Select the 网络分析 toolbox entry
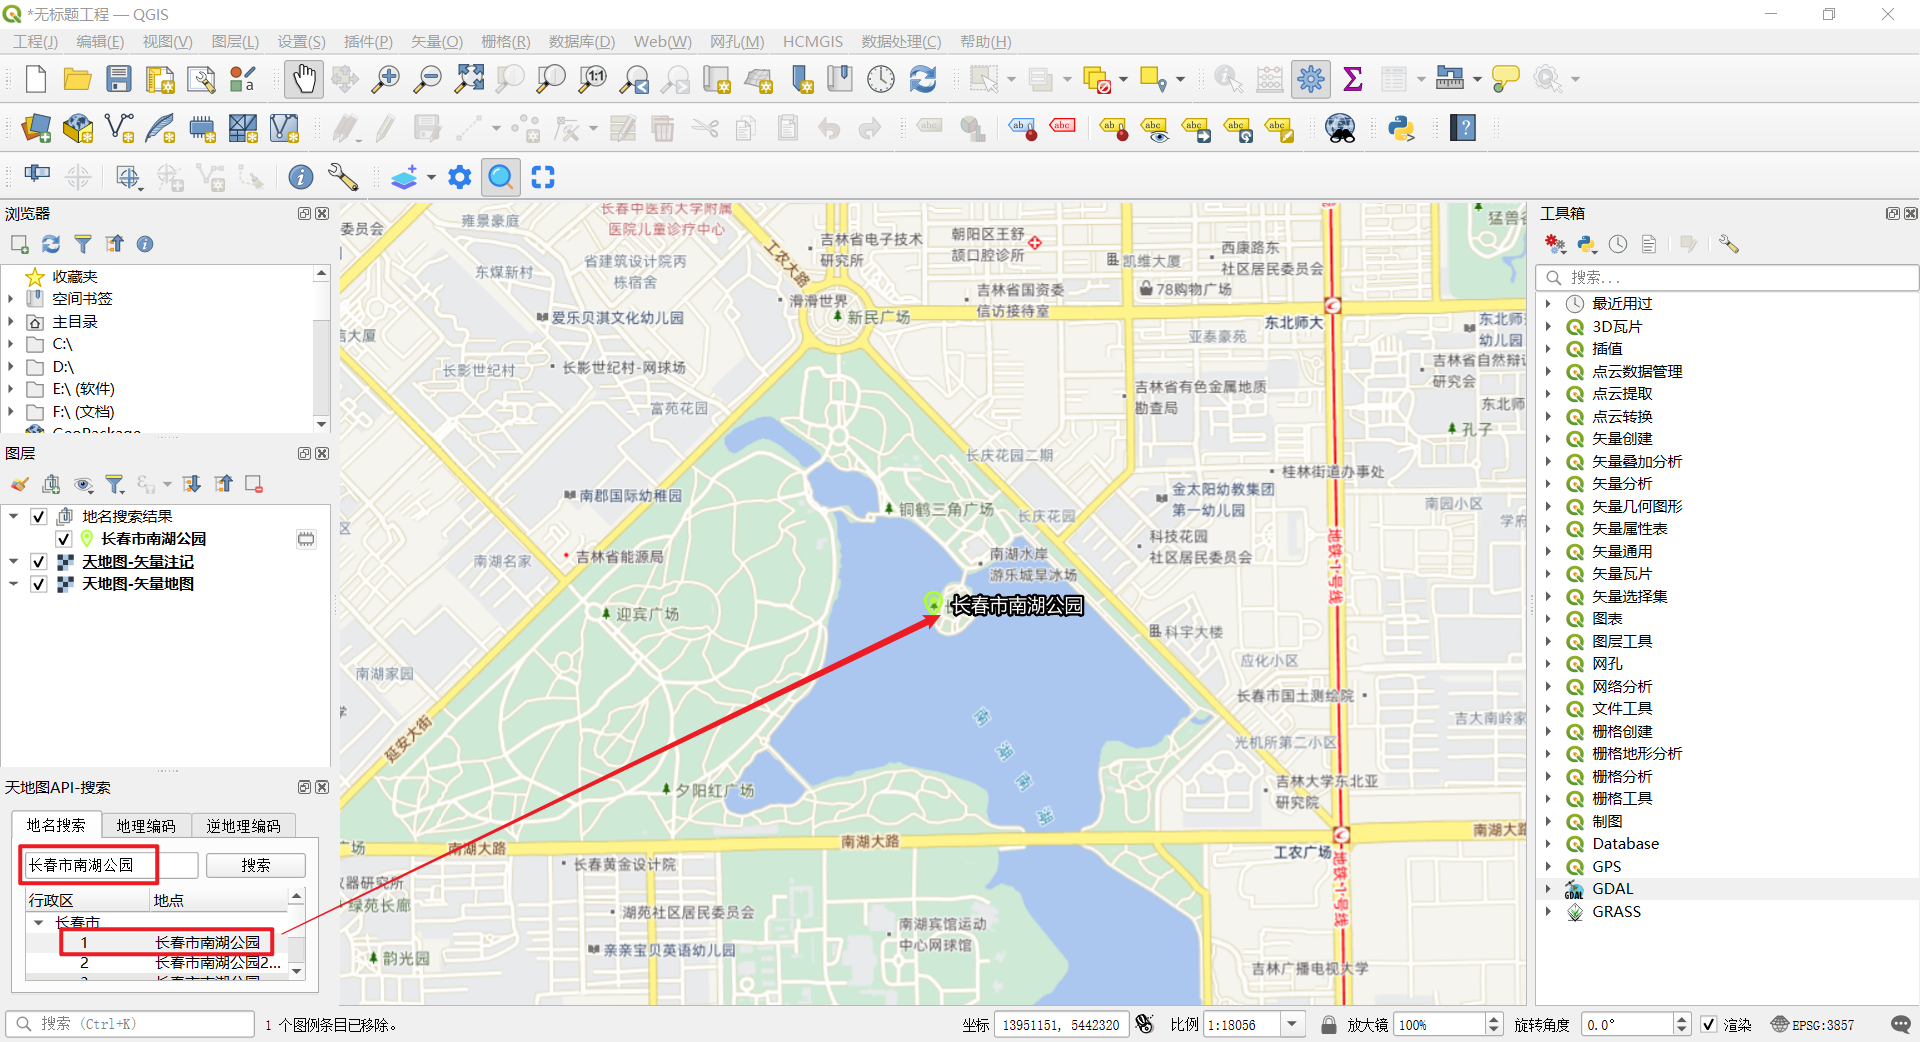Image resolution: width=1920 pixels, height=1042 pixels. click(1622, 687)
